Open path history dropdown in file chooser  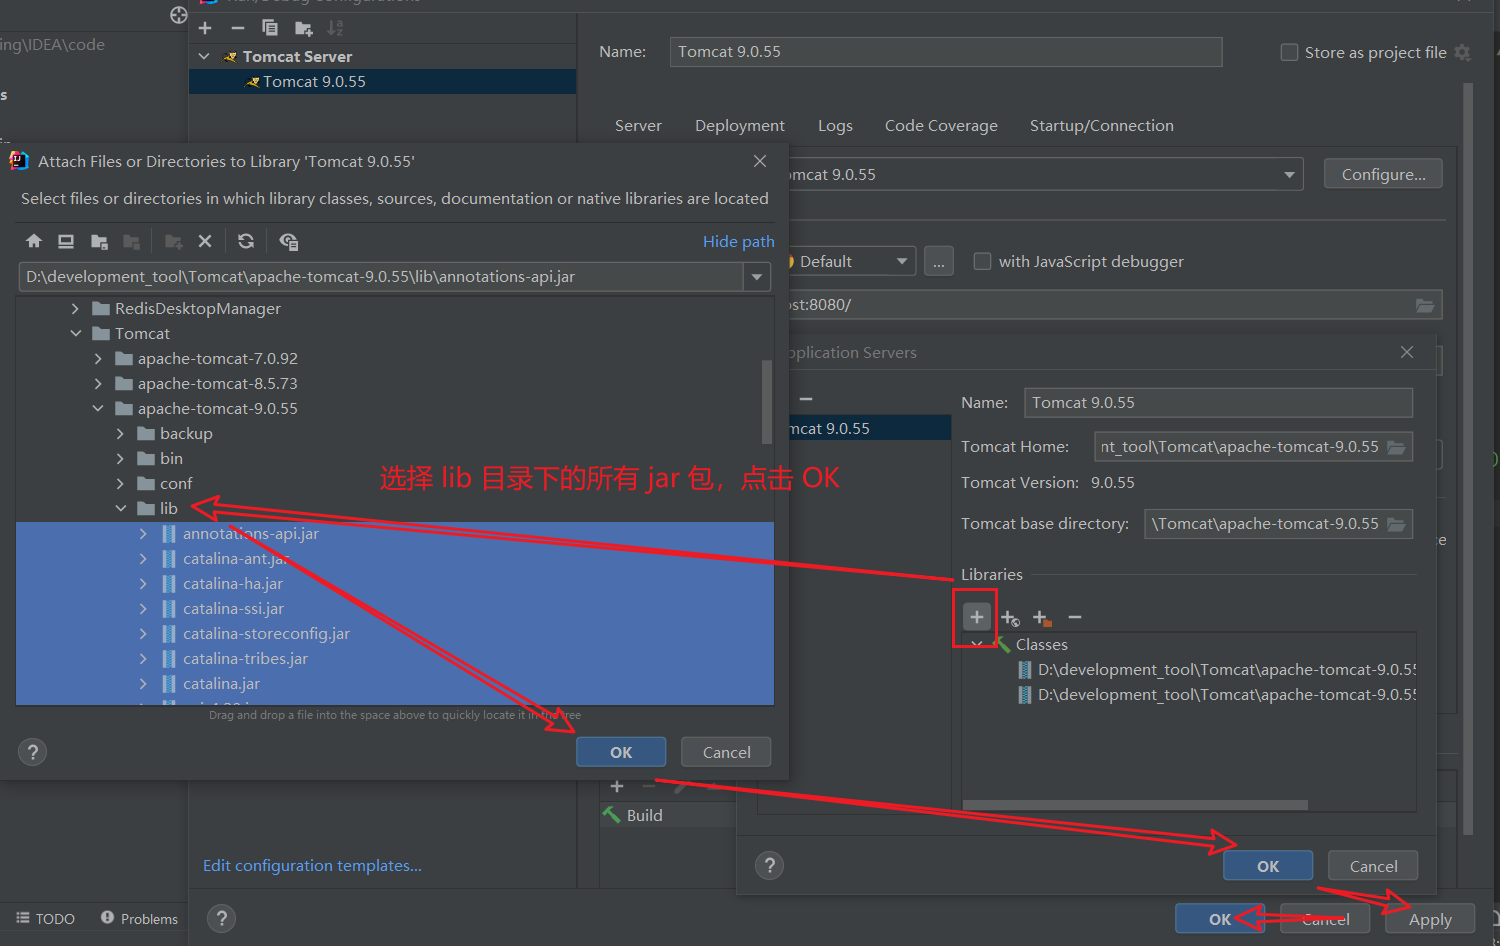coord(757,277)
